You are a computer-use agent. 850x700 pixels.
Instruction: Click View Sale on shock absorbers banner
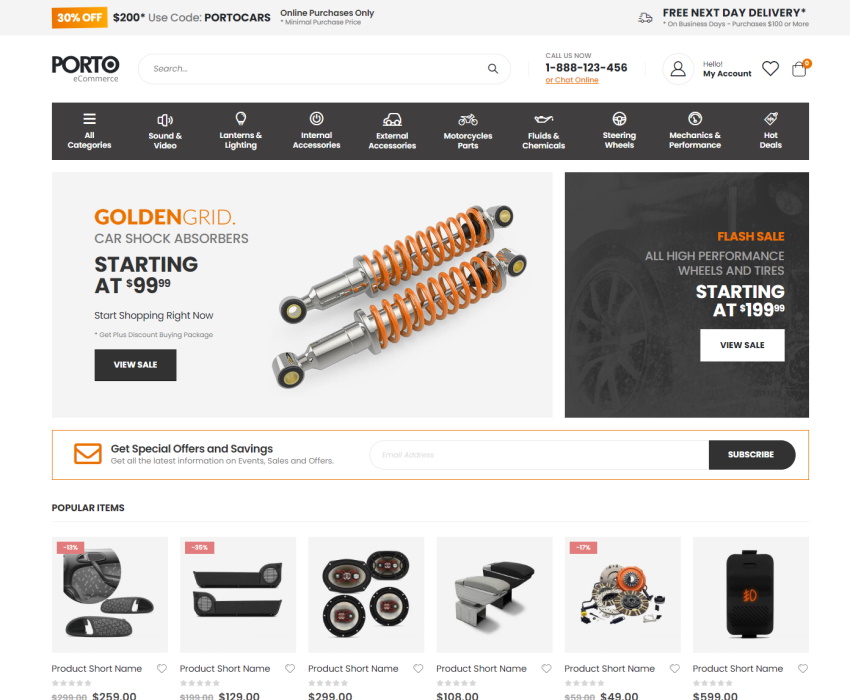(135, 365)
